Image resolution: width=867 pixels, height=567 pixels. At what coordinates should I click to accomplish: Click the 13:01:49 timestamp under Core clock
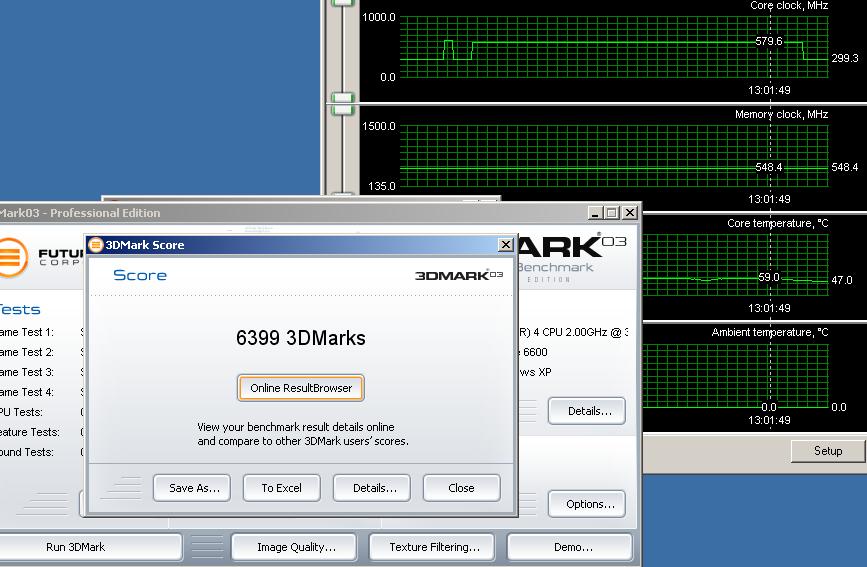pyautogui.click(x=769, y=90)
